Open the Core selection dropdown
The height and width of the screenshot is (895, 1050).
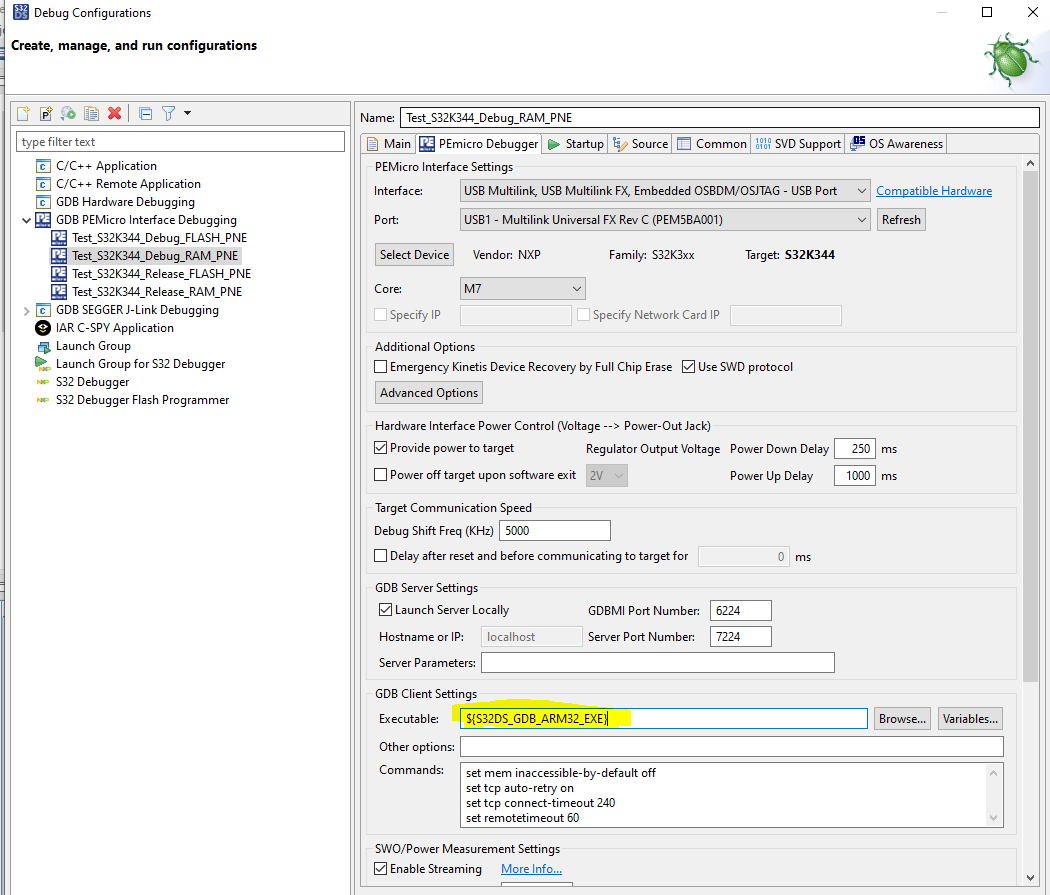(563, 288)
